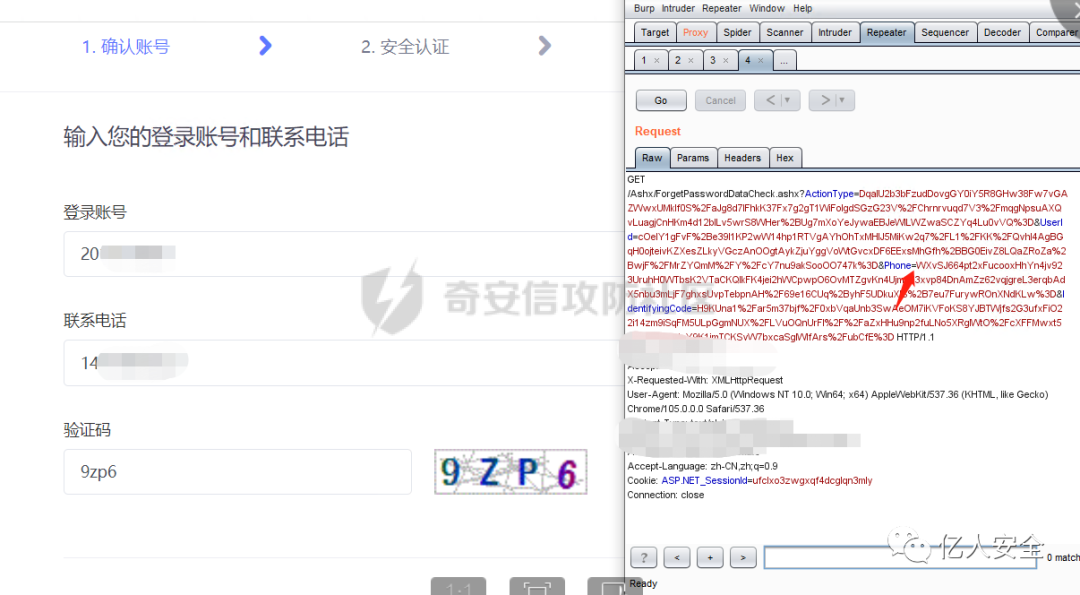Click the 联系电话 input field
This screenshot has height=595, width=1080.
pyautogui.click(x=344, y=362)
